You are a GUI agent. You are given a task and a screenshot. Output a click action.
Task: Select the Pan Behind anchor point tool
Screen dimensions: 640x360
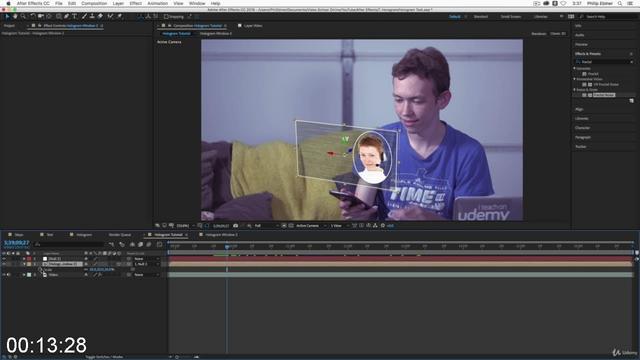coord(49,16)
